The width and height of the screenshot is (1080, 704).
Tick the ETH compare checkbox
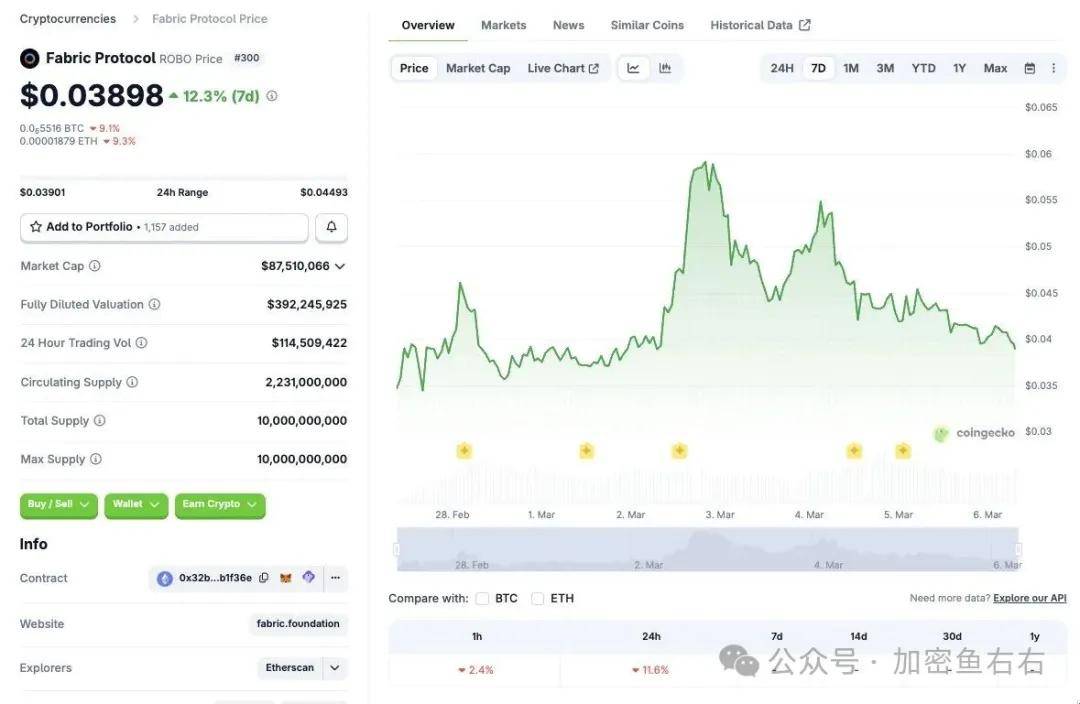pos(538,598)
